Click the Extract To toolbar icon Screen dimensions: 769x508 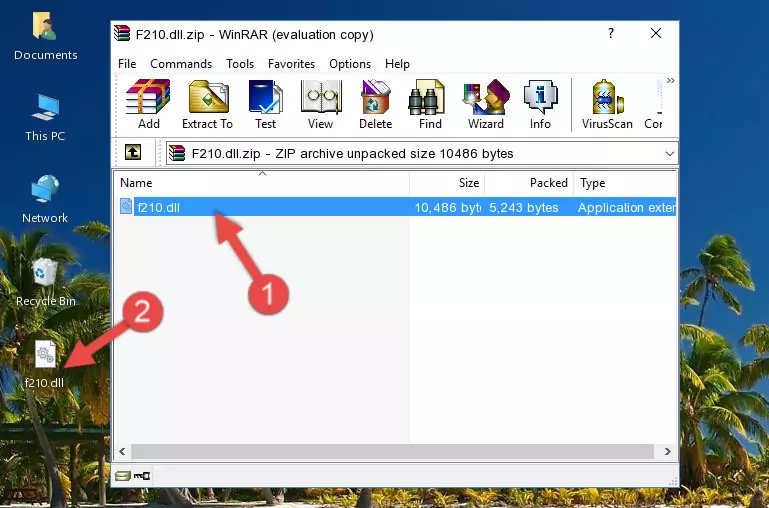pyautogui.click(x=207, y=104)
